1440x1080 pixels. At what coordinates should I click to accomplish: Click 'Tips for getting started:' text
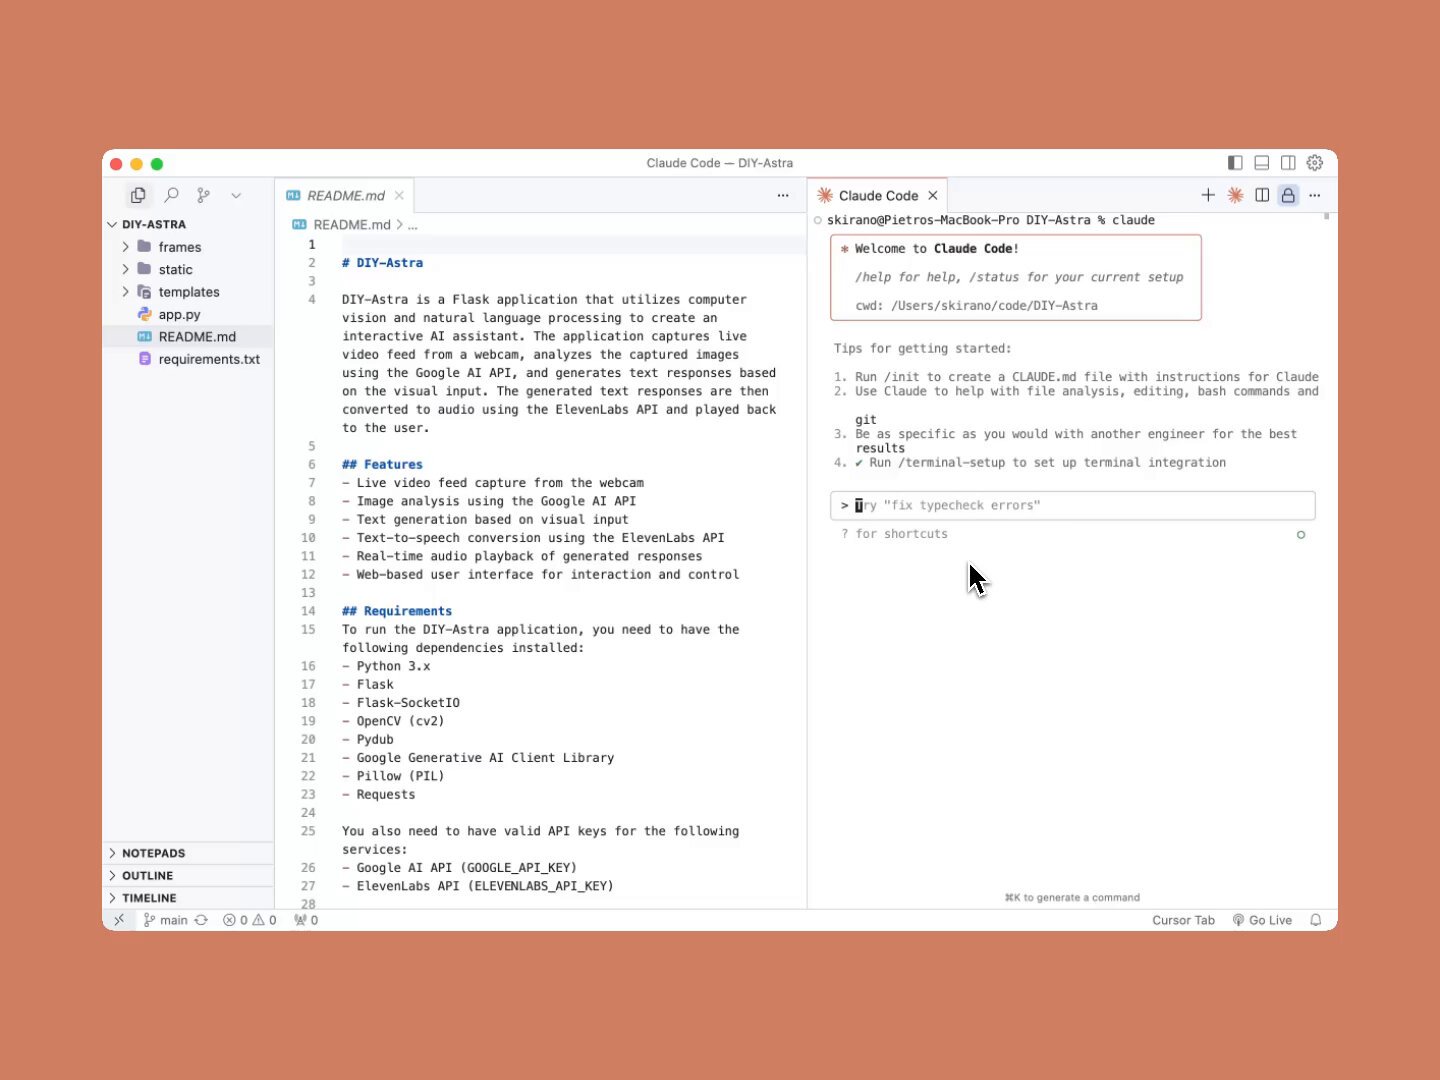pos(922,349)
